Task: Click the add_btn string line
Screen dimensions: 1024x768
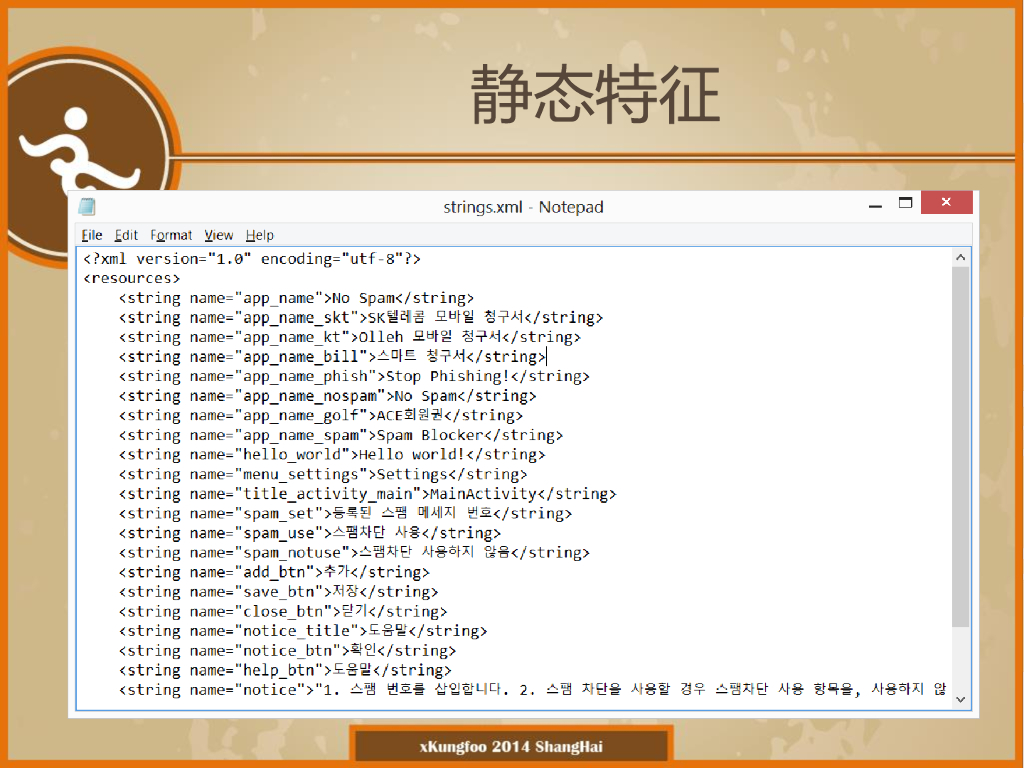Action: (274, 573)
